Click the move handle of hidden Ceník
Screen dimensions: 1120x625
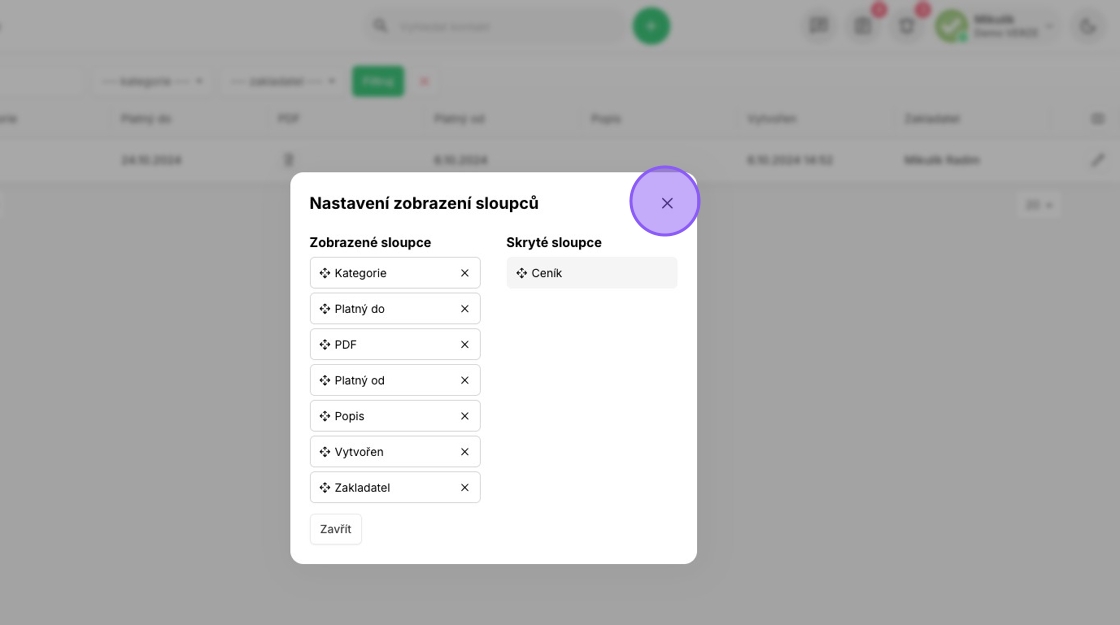[521, 273]
